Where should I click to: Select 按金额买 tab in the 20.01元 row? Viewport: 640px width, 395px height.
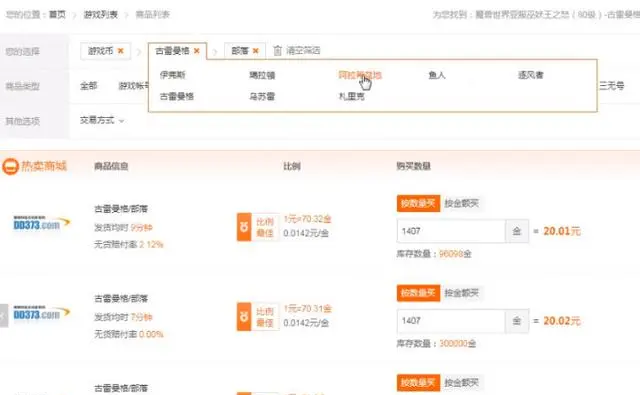point(462,203)
